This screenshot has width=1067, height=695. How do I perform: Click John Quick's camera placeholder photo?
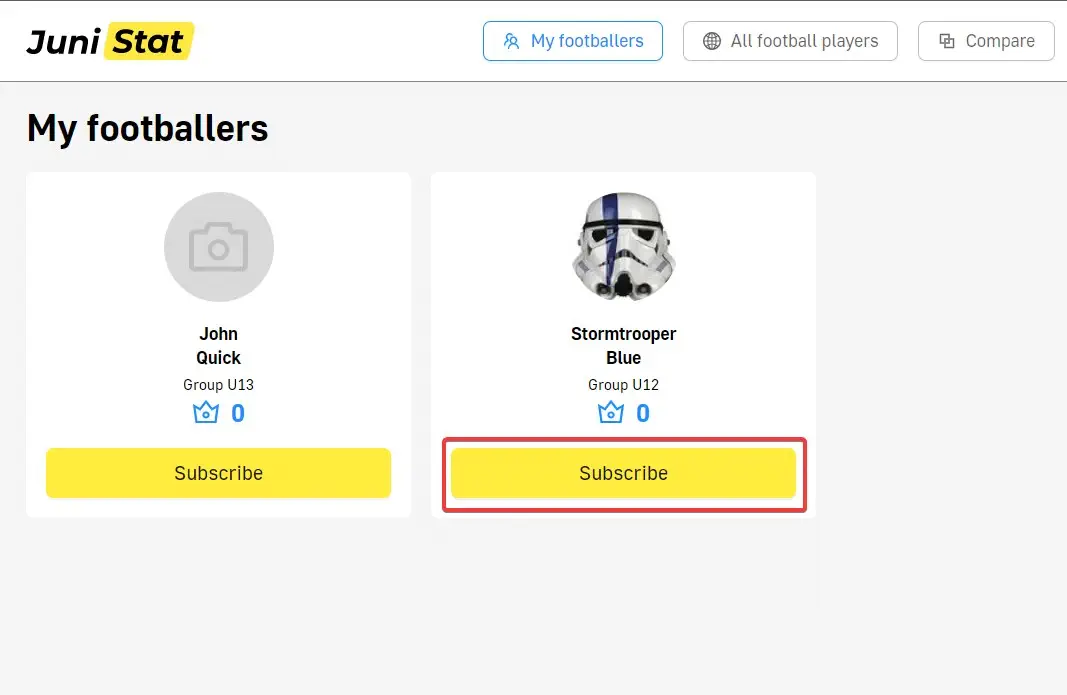[x=219, y=247]
